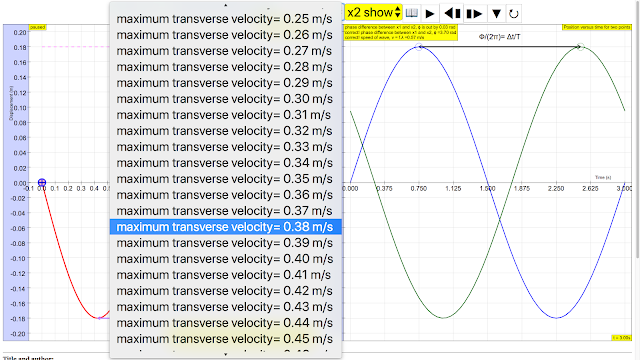Click the list's bottom scroll-down arrow
Image resolution: width=640 pixels, height=360 pixels.
click(x=225, y=354)
